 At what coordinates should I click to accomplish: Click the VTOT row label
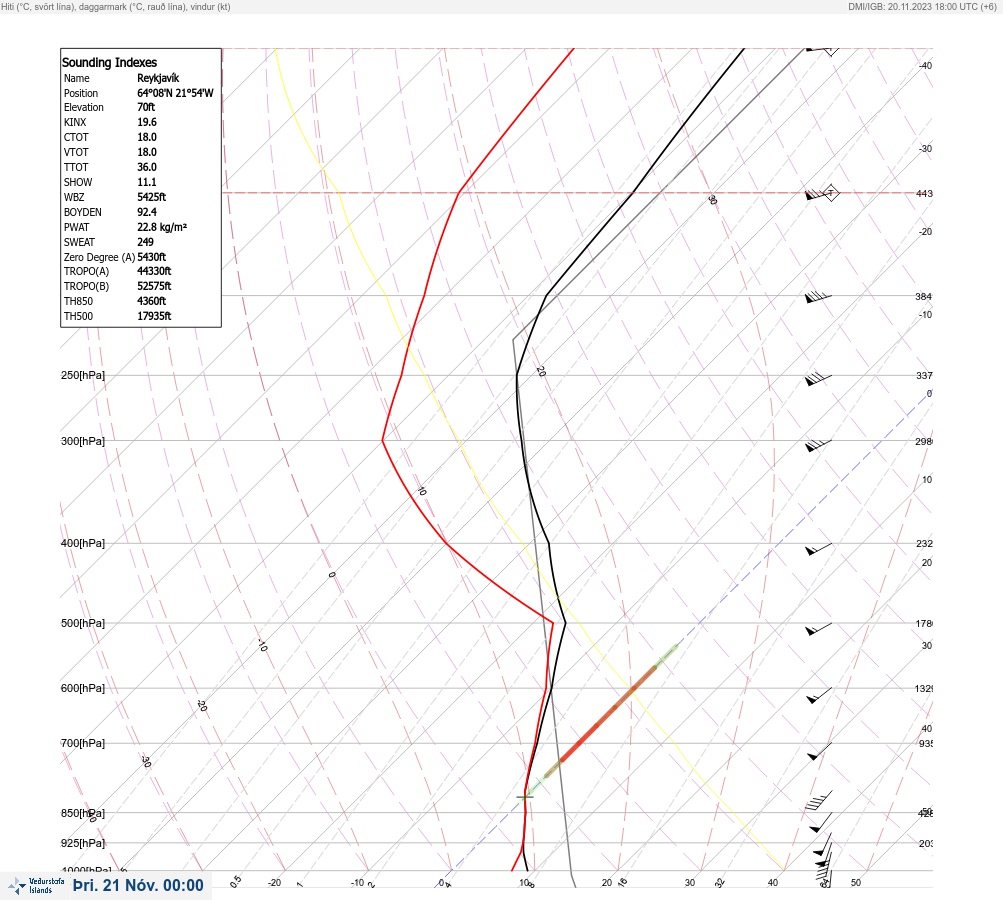(76, 152)
